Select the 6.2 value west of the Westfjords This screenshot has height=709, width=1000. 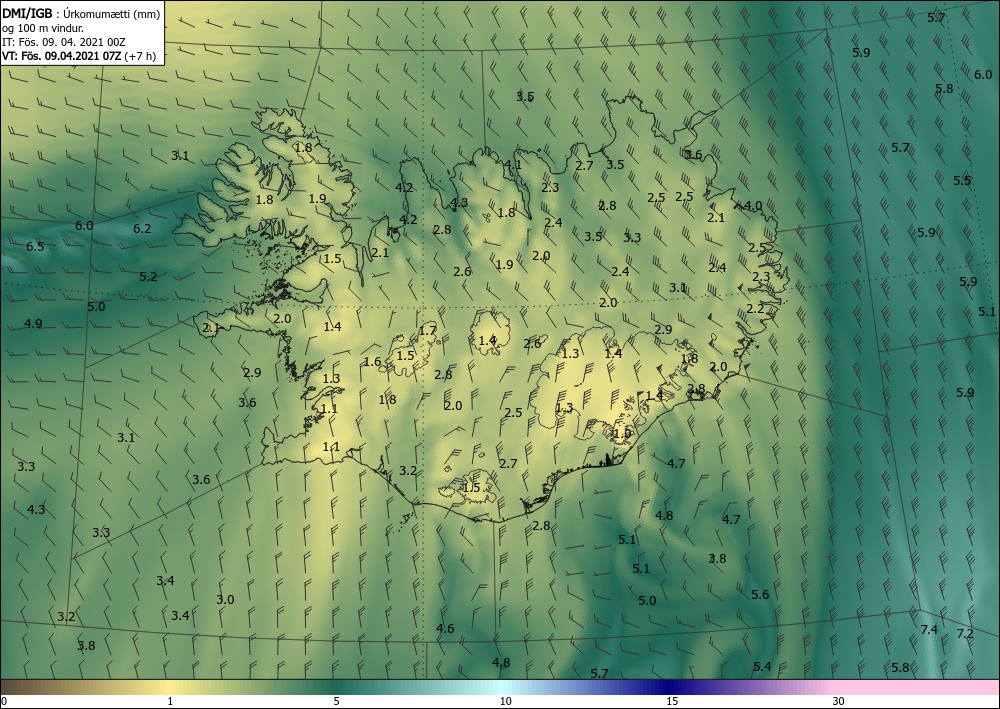(x=142, y=228)
